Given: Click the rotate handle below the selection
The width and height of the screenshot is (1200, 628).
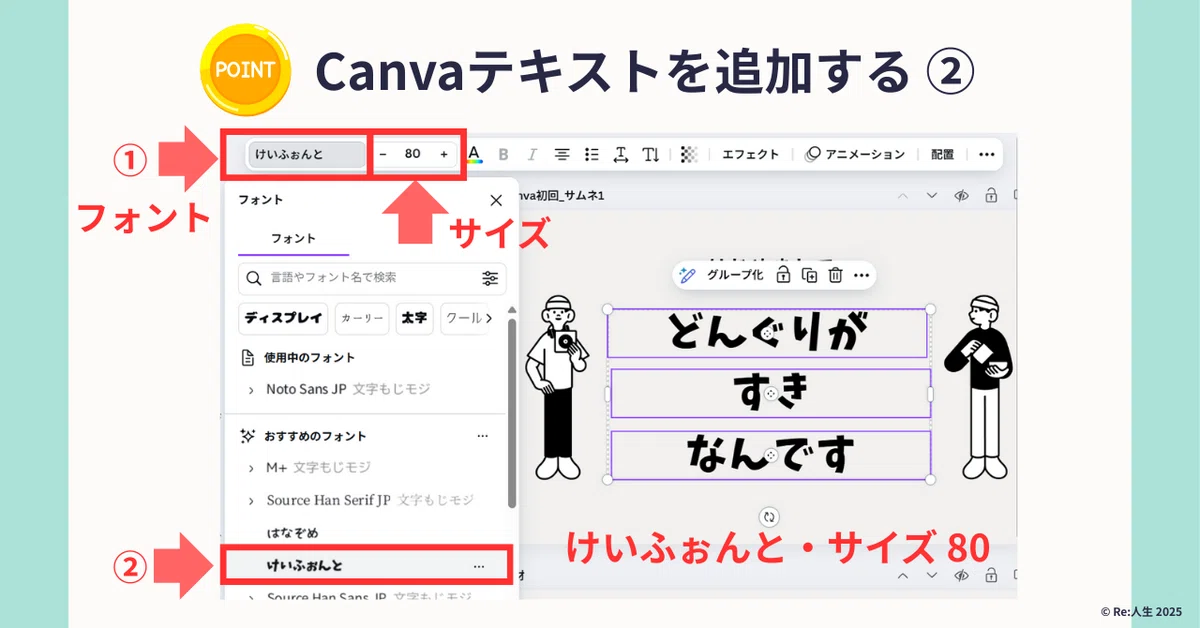Looking at the screenshot, I should click(x=769, y=517).
